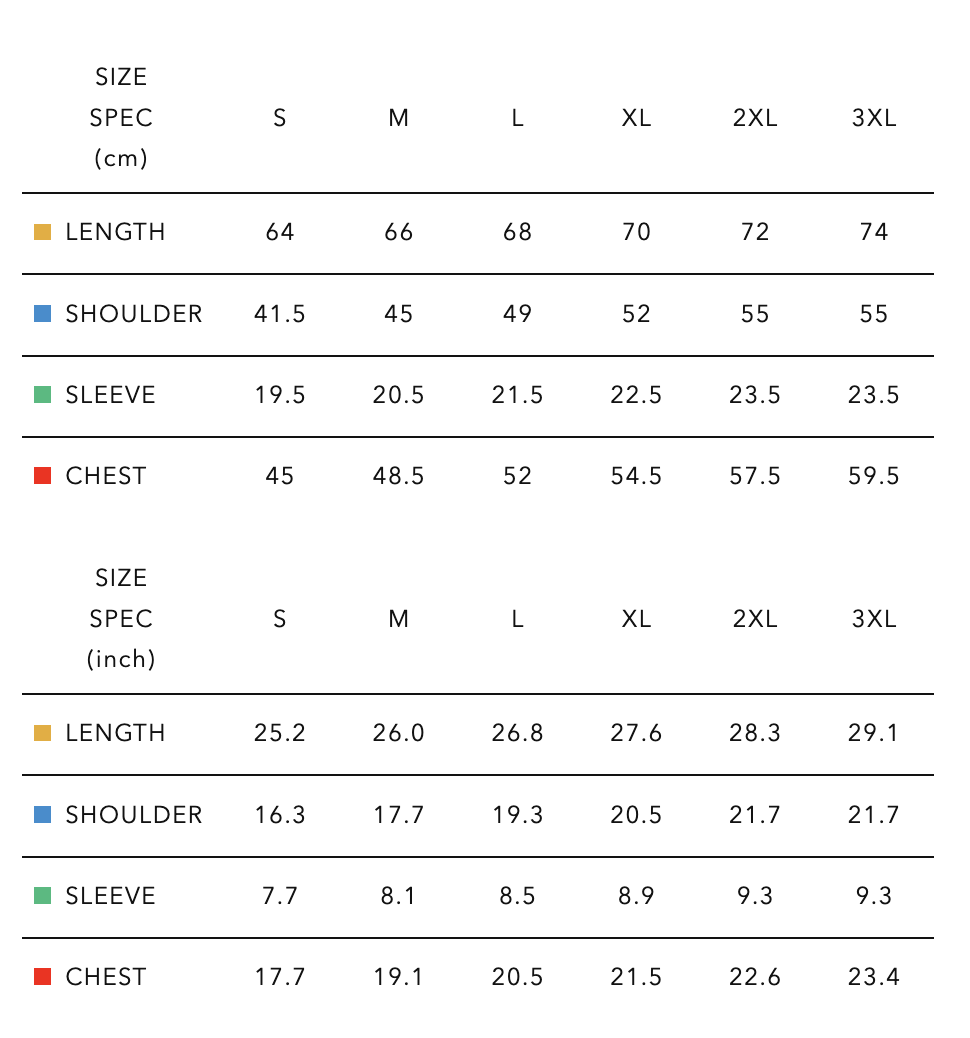The width and height of the screenshot is (970, 1038).
Task: Select the 59.5 chest value for 3XL
Action: tap(874, 476)
